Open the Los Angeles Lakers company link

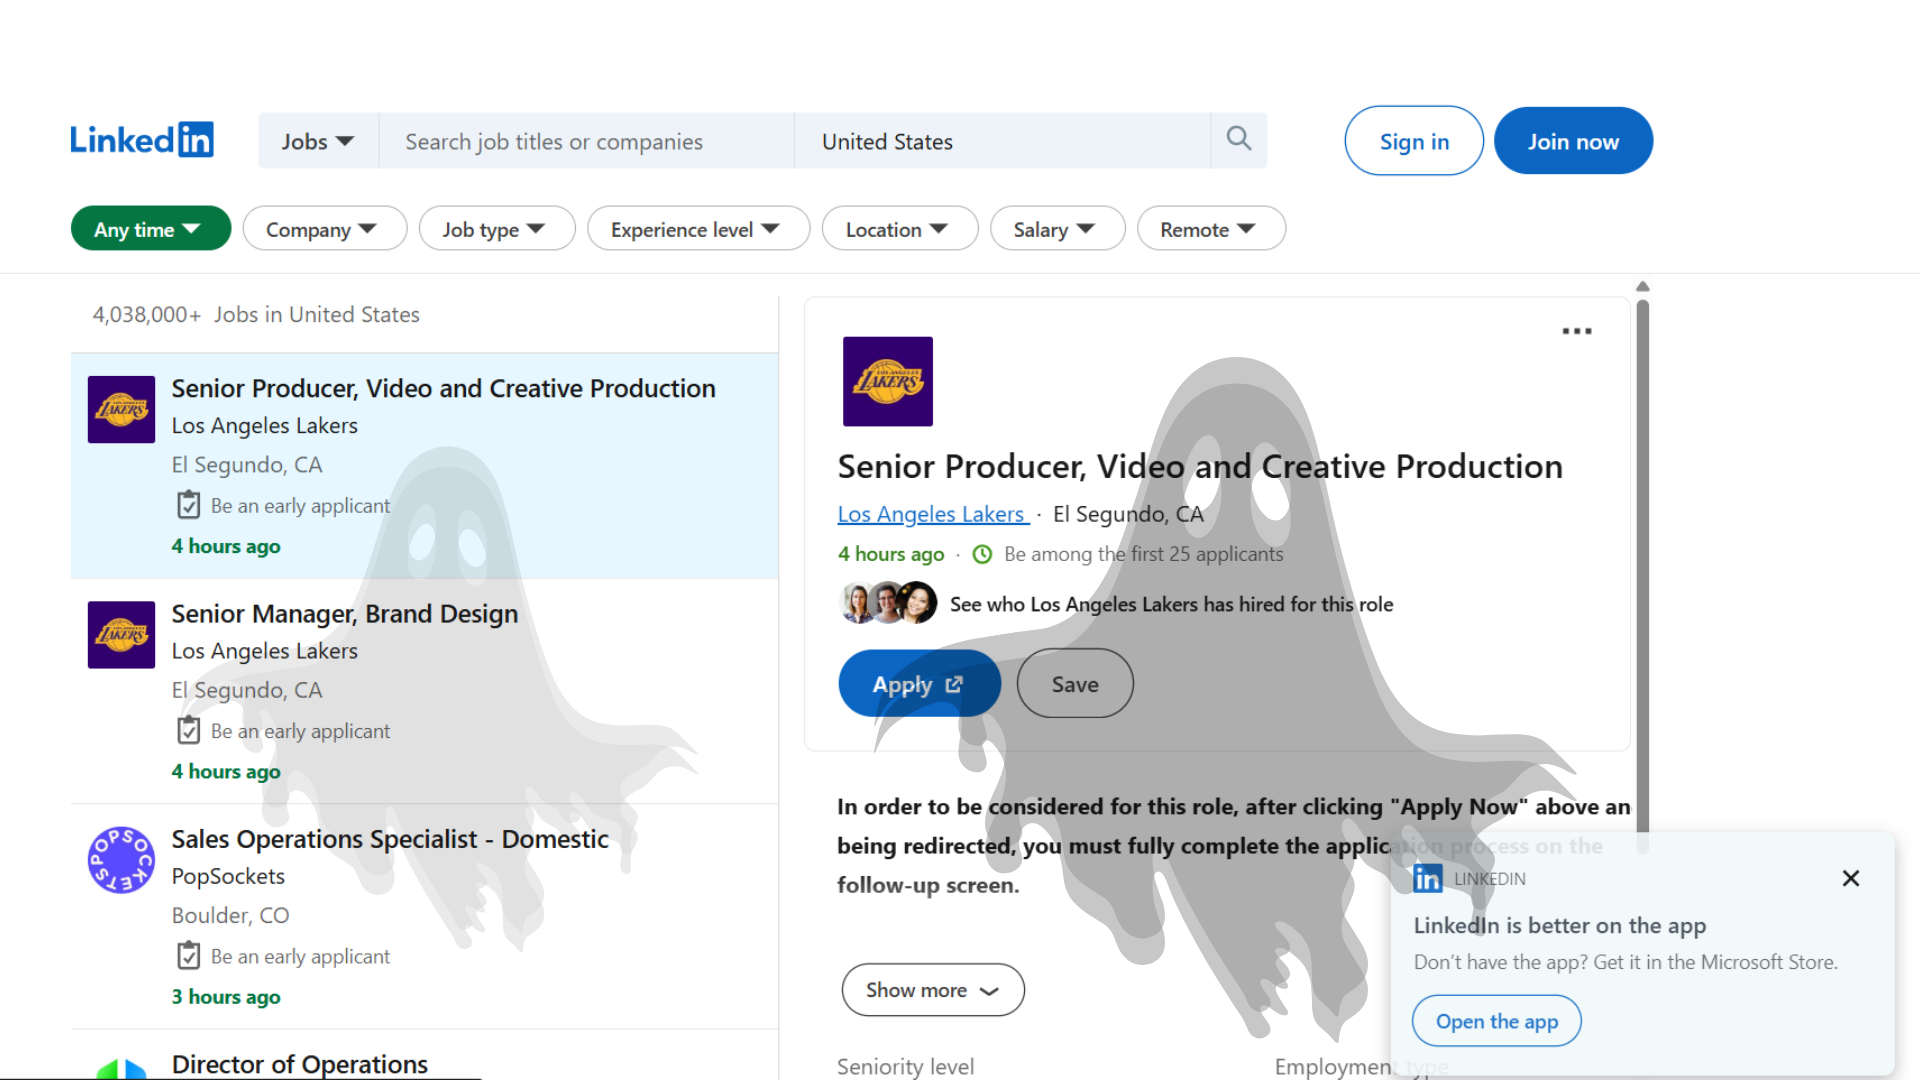point(932,514)
